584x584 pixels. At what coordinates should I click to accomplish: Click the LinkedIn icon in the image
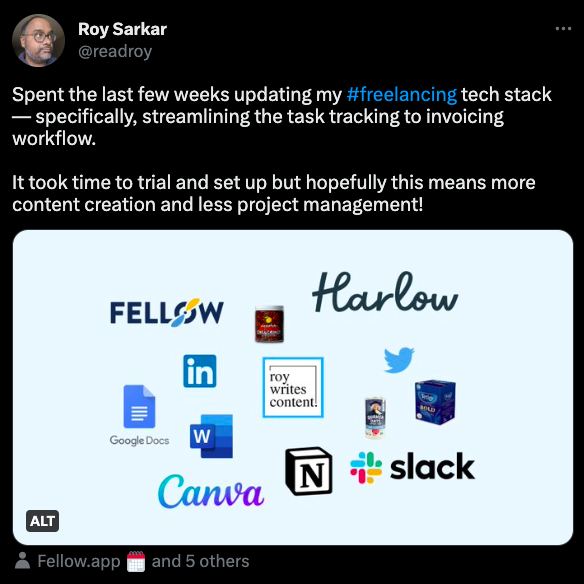[200, 371]
